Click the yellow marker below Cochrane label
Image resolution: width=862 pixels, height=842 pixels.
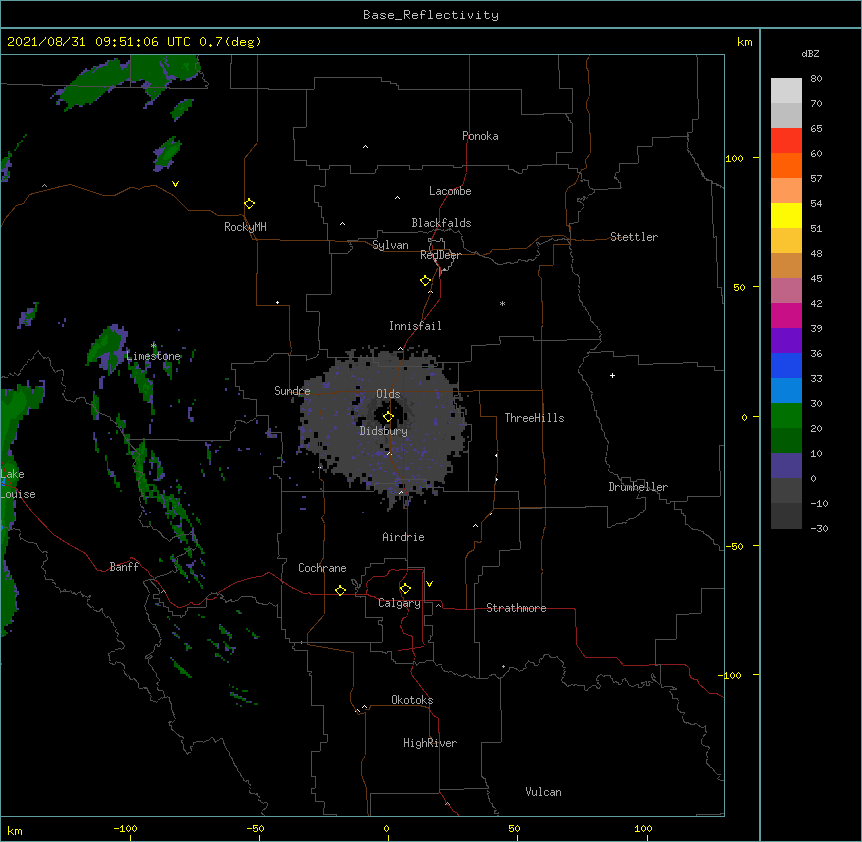click(x=340, y=590)
